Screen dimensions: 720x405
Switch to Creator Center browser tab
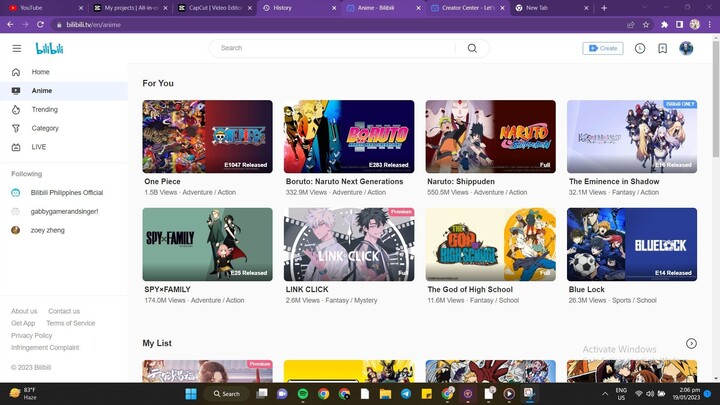[x=468, y=8]
